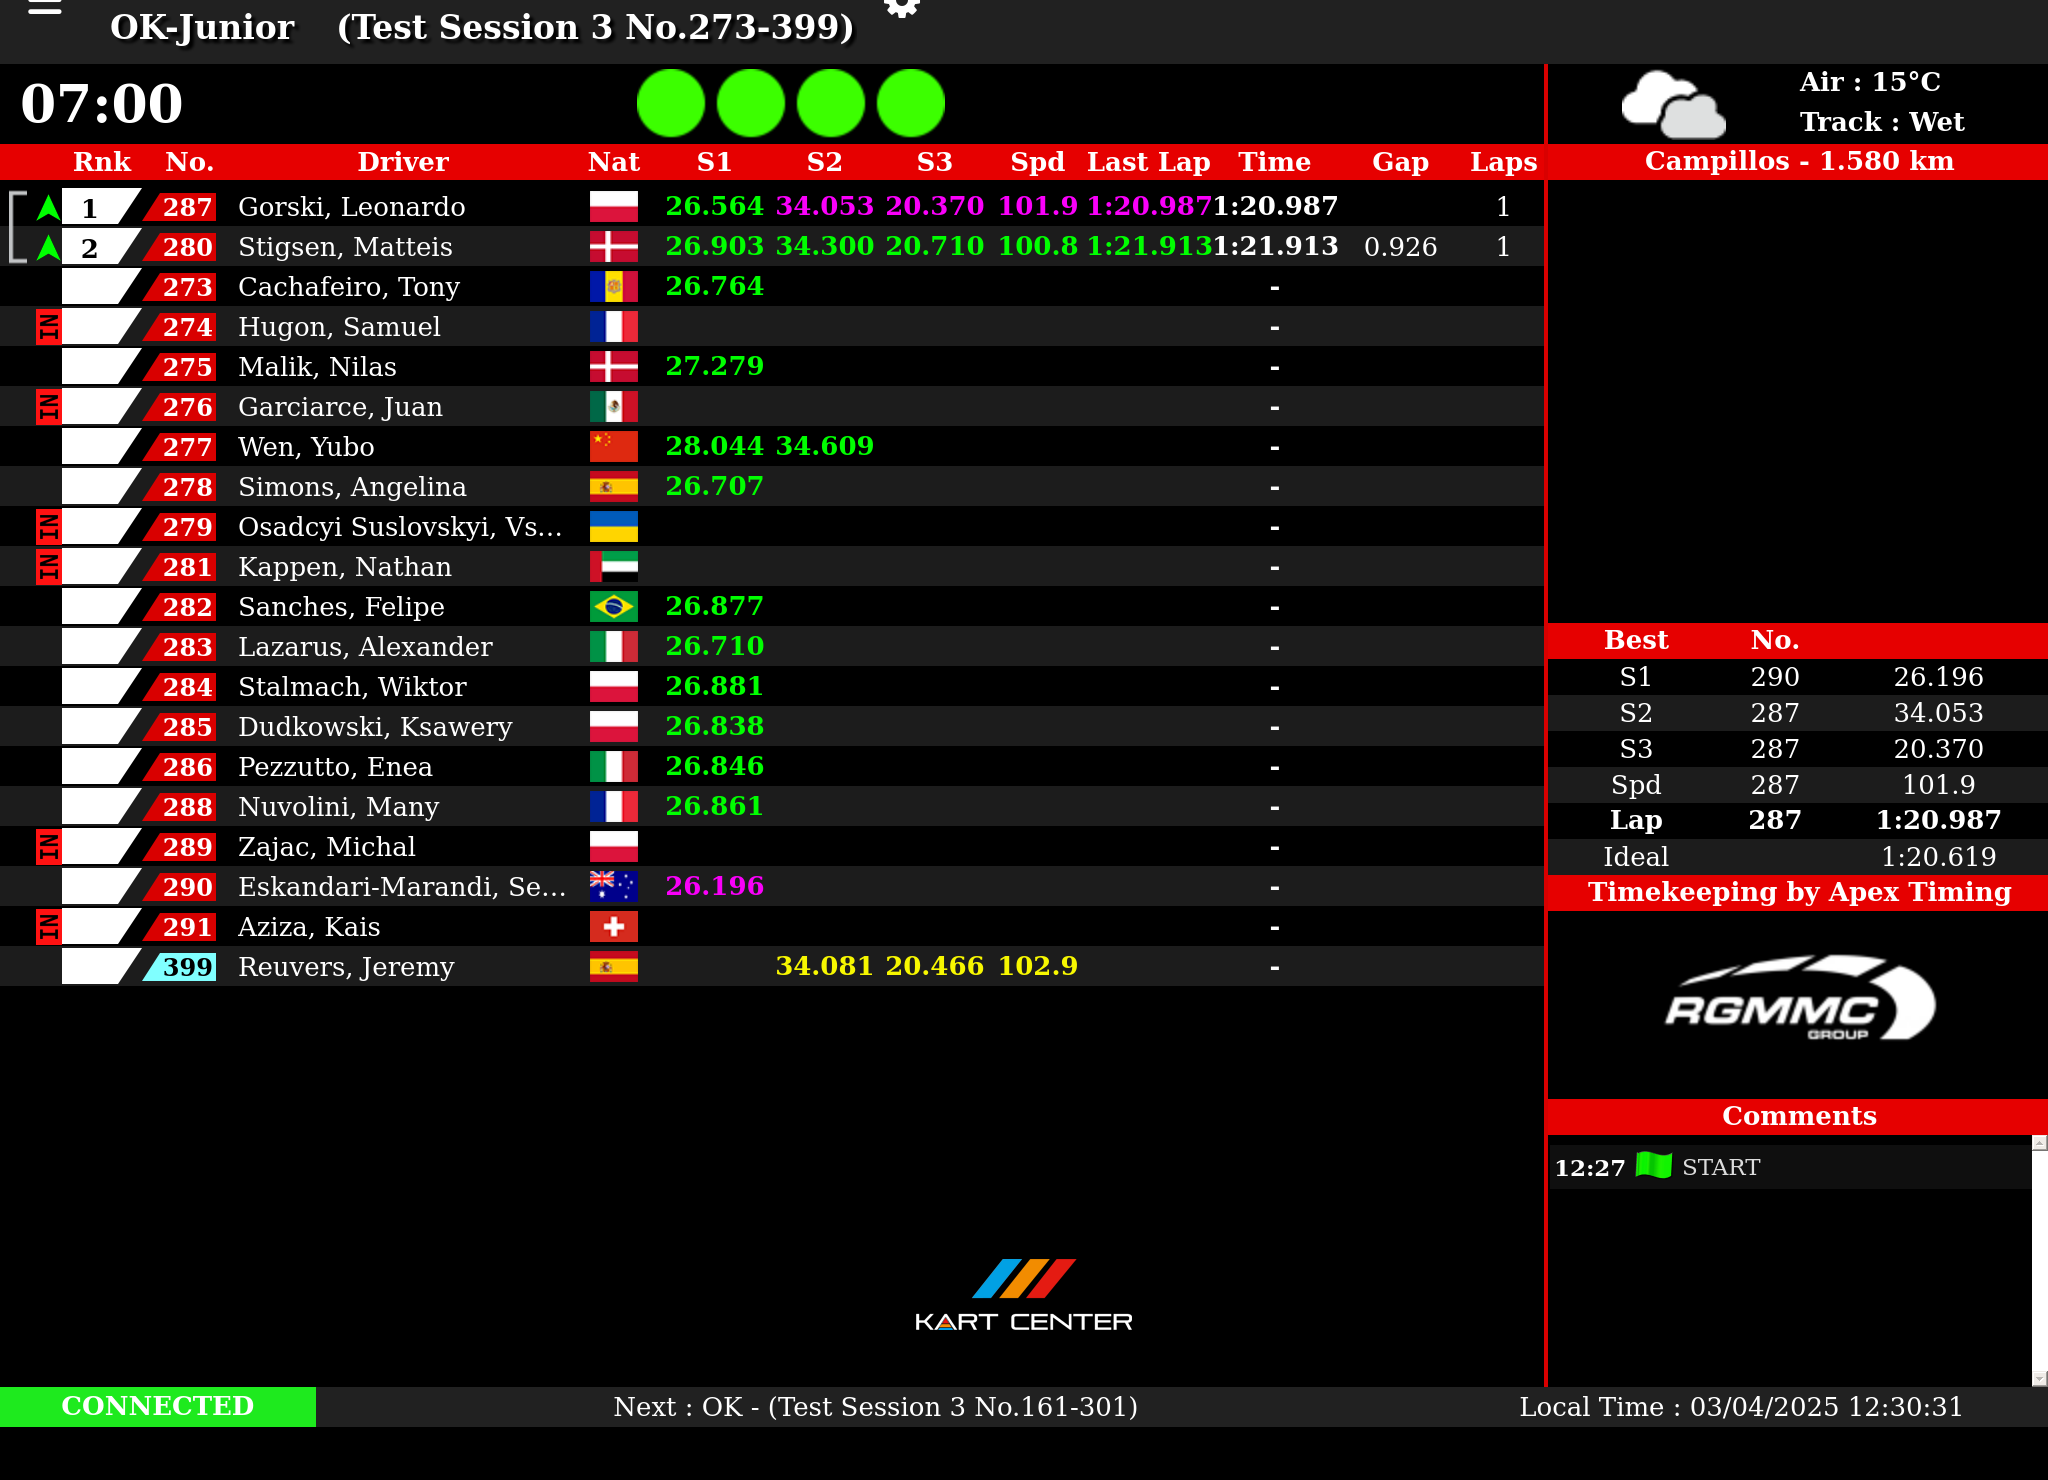Click the Driver column header
2048x1480 pixels.
(x=403, y=162)
